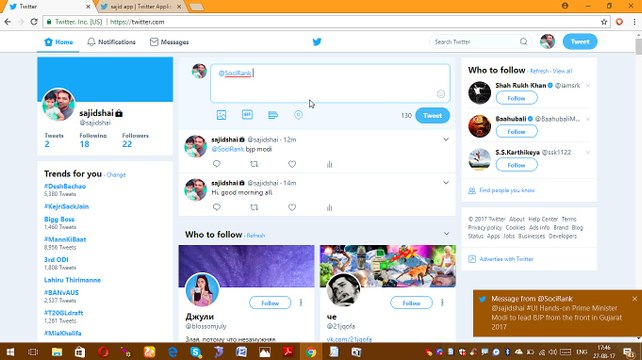
Task: Go to the Home tab
Action: 59,42
